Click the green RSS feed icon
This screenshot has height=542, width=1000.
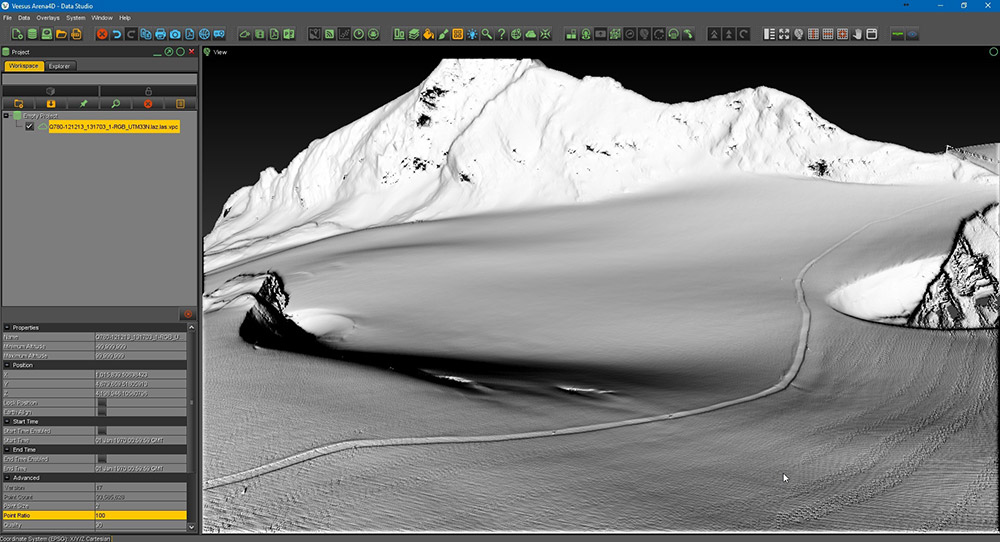pos(329,34)
